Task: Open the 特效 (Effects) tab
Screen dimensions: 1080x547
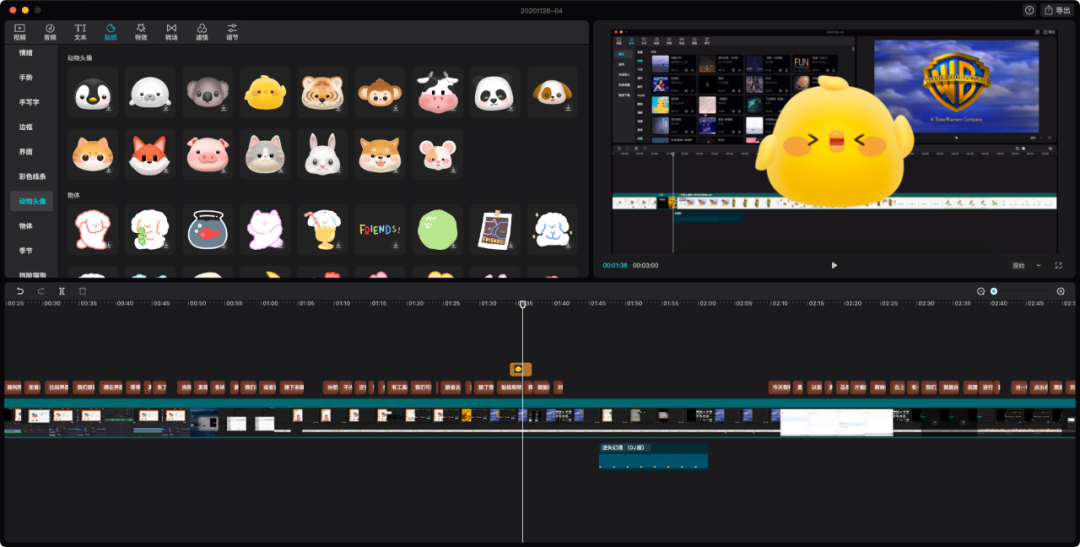Action: 141,32
